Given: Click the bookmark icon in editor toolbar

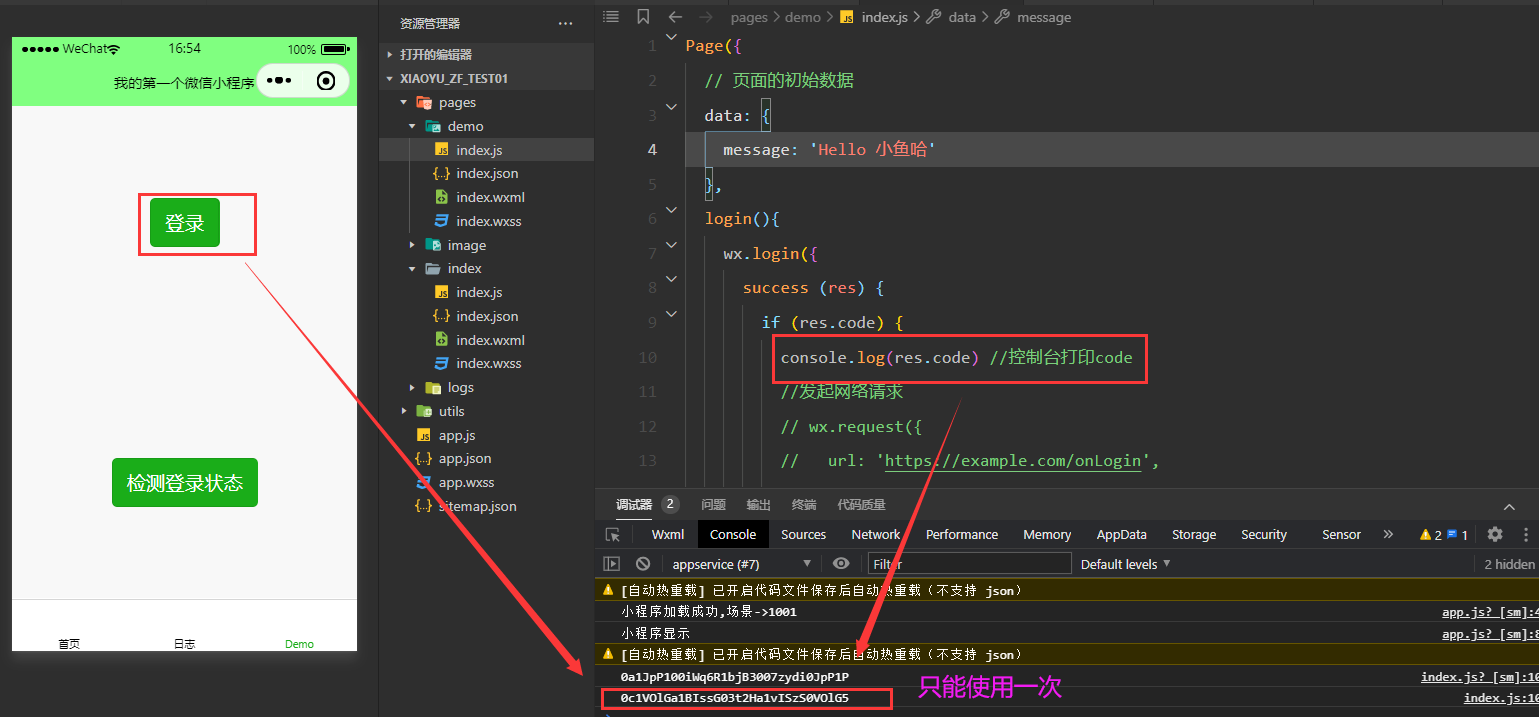Looking at the screenshot, I should [643, 17].
